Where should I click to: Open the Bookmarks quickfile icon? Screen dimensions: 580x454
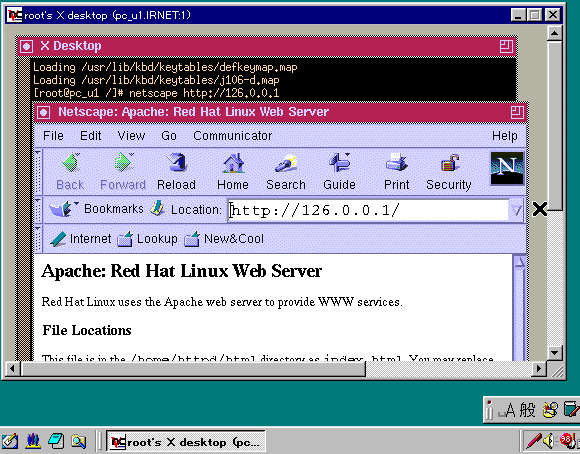point(63,209)
